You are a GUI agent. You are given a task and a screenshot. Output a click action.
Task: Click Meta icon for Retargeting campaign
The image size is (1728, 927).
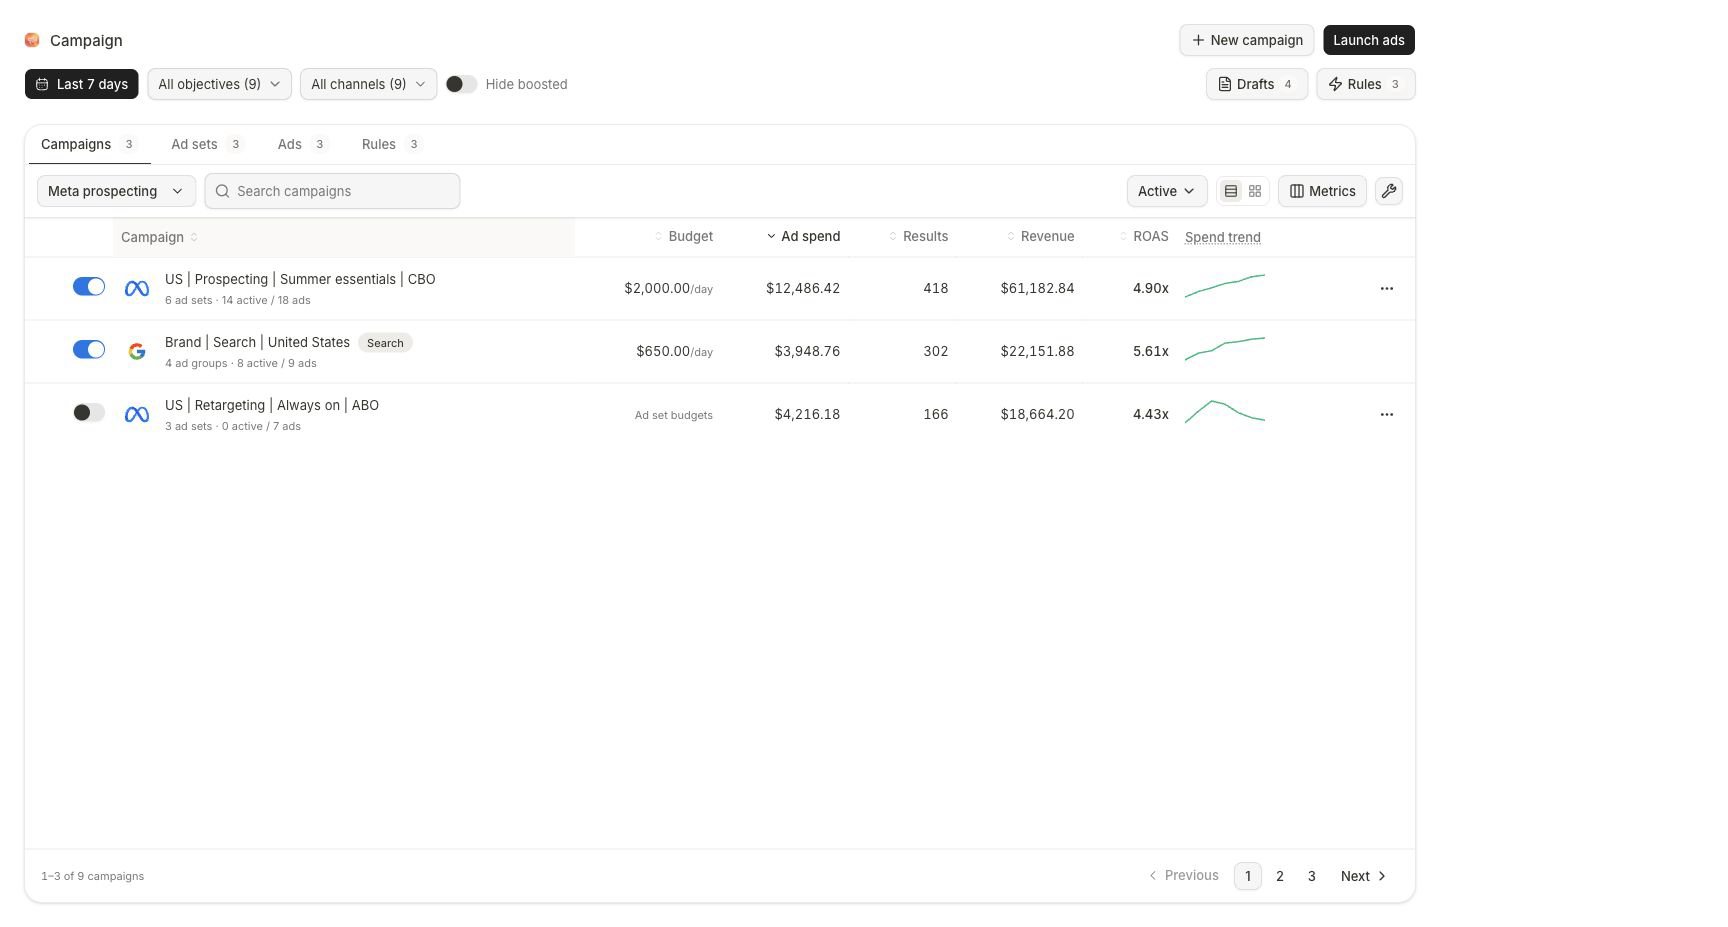(x=137, y=414)
